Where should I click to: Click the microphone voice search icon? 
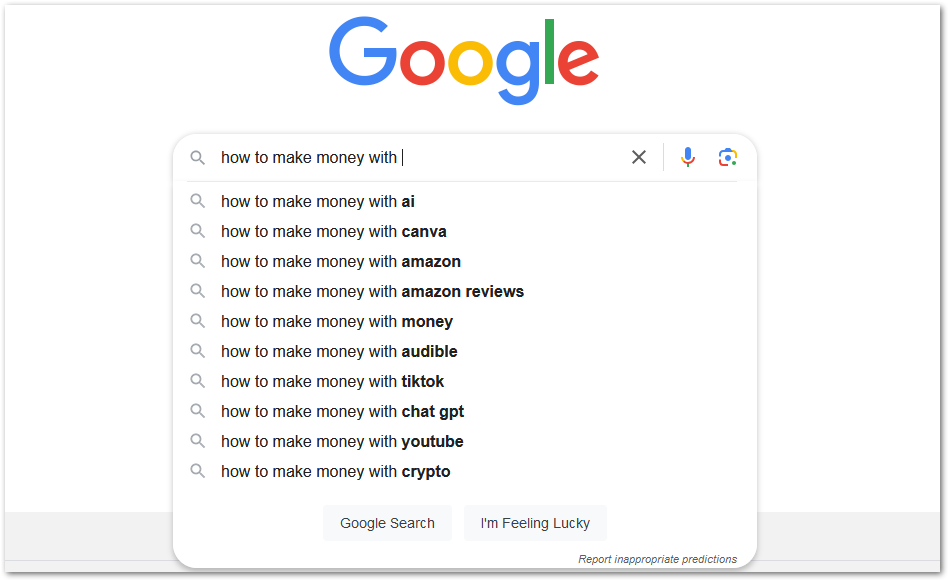(x=688, y=157)
